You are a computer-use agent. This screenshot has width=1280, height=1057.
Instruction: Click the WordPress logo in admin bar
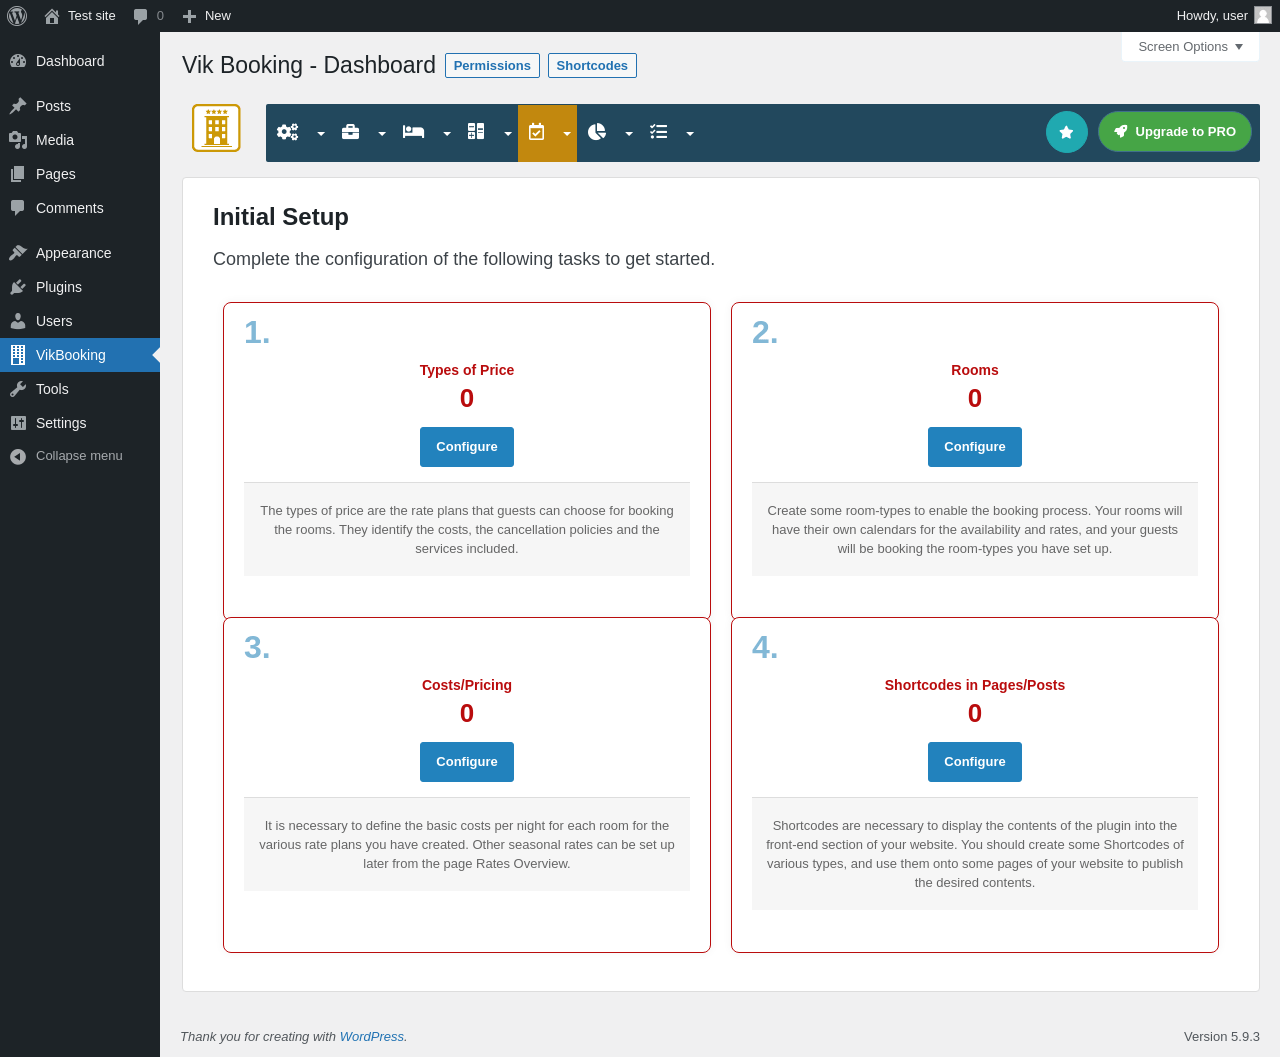tap(17, 16)
